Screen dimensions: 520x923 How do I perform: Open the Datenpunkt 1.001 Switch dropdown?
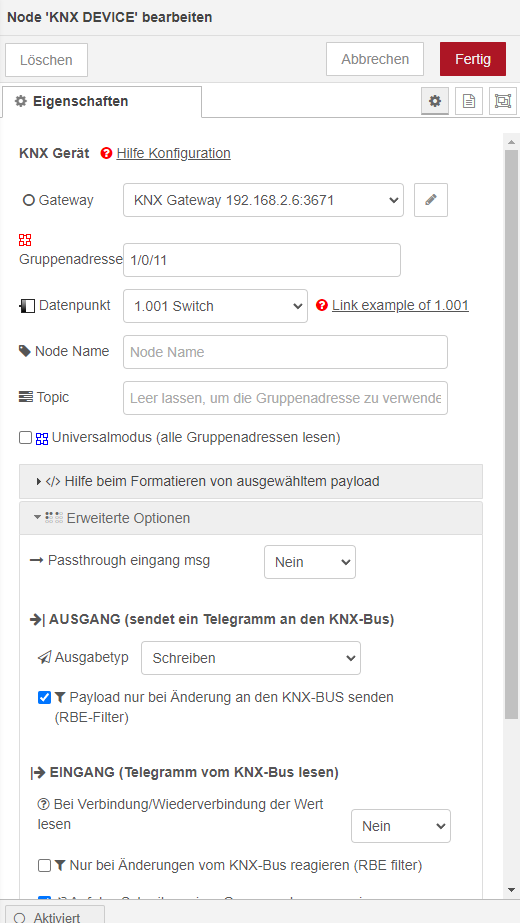click(216, 306)
